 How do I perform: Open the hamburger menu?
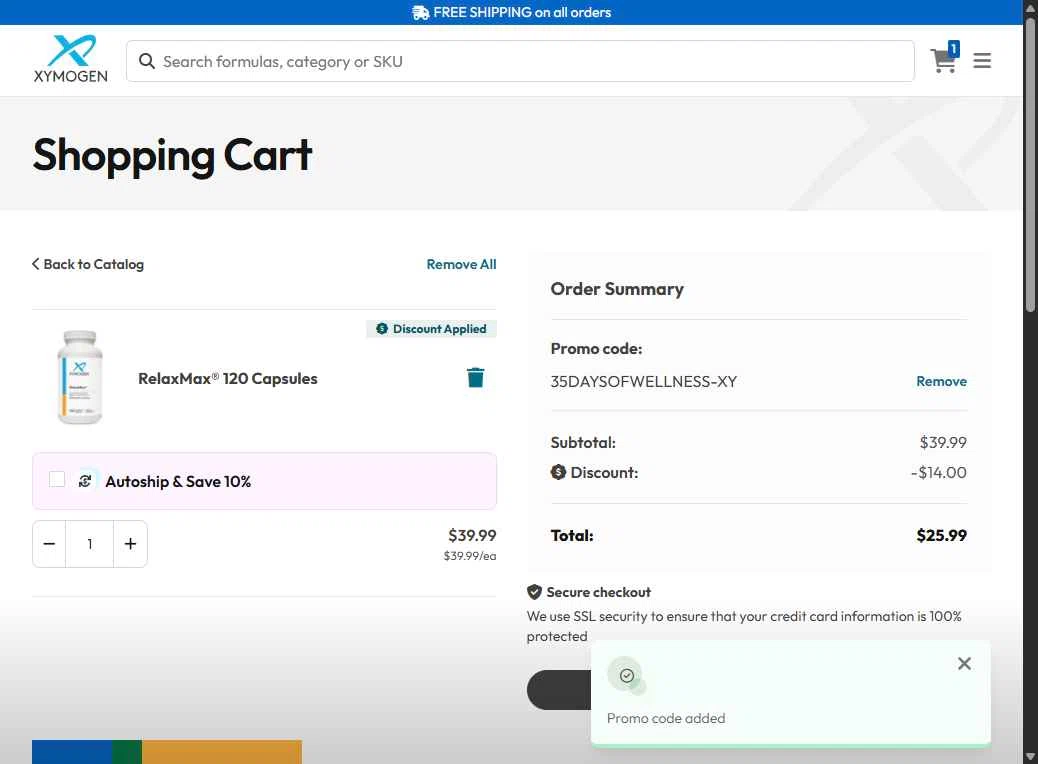pyautogui.click(x=982, y=61)
